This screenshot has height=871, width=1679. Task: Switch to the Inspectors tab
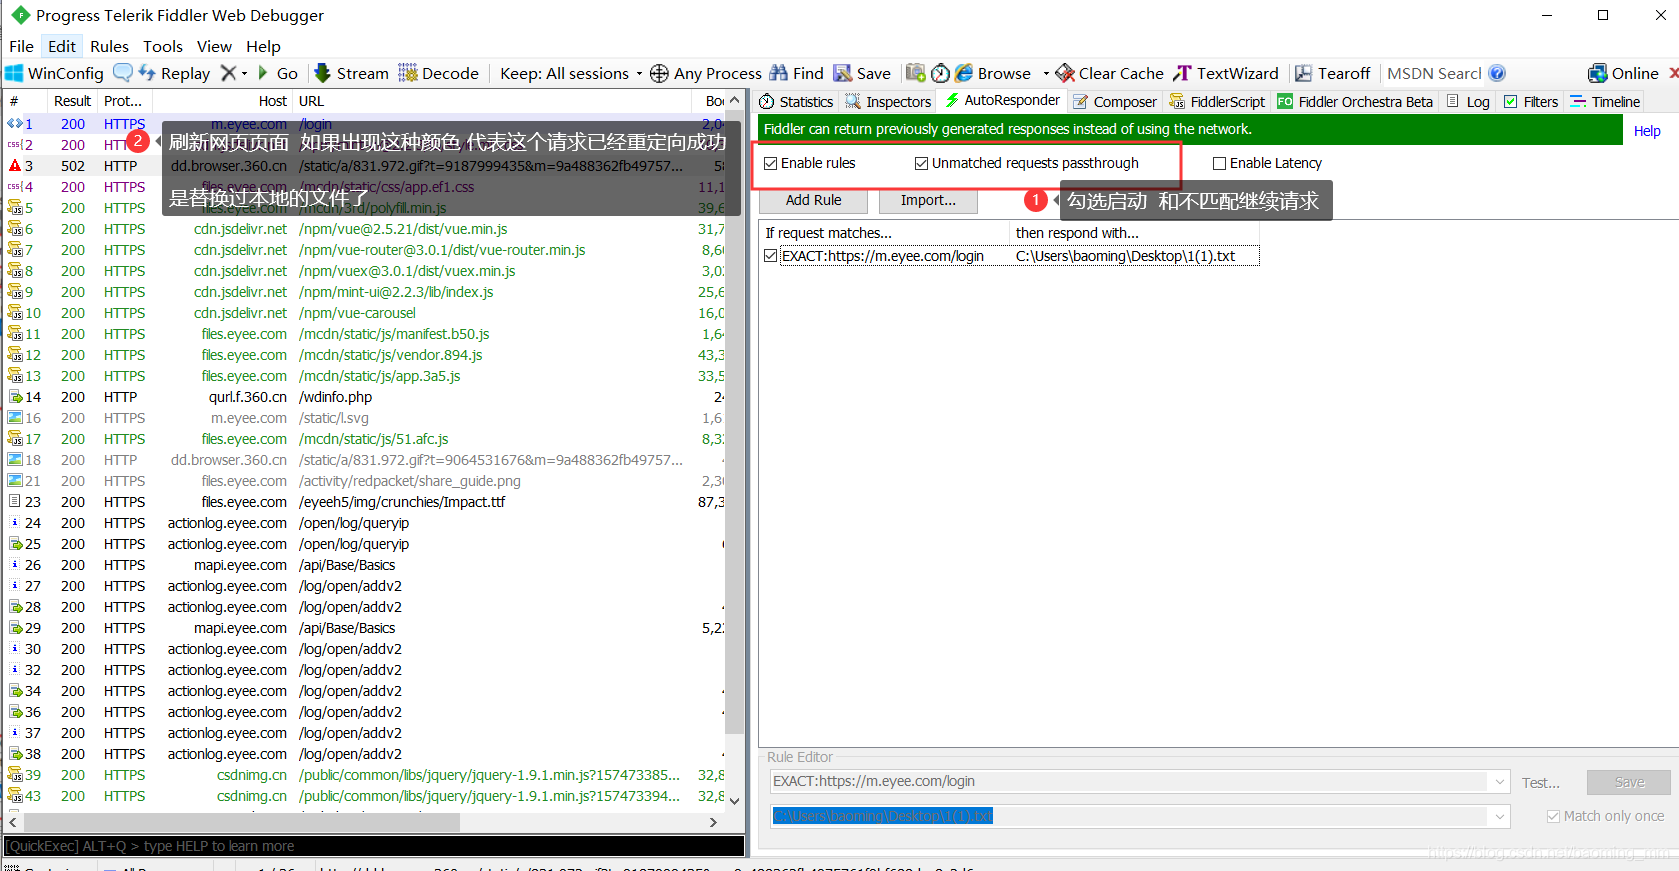[888, 101]
